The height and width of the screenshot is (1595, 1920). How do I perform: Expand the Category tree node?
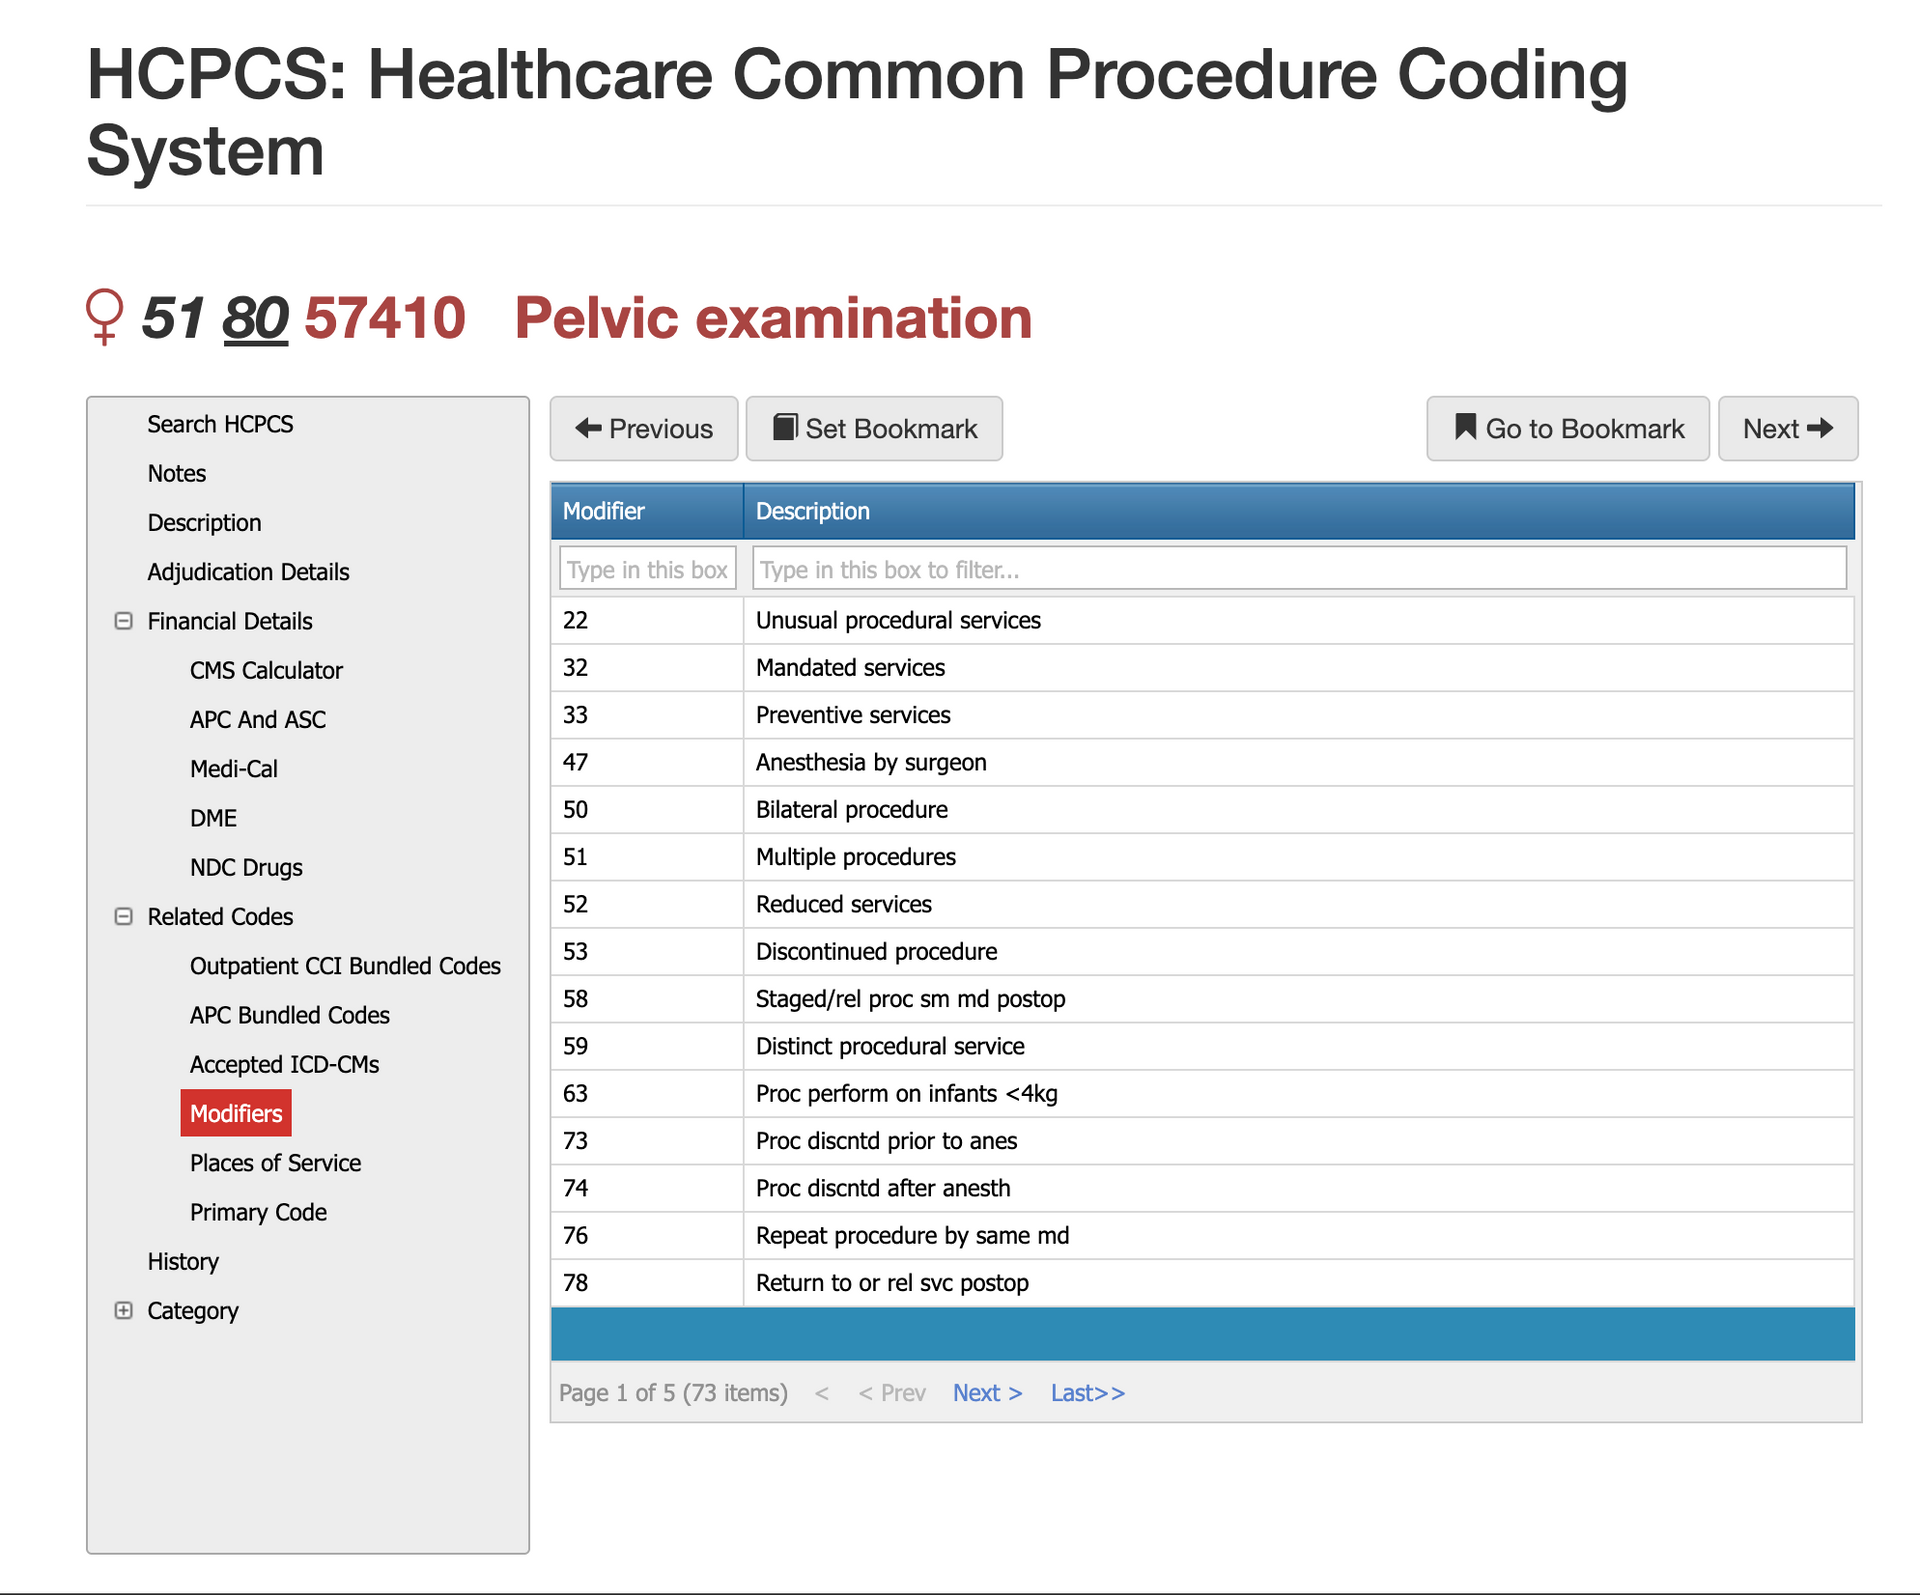point(124,1310)
